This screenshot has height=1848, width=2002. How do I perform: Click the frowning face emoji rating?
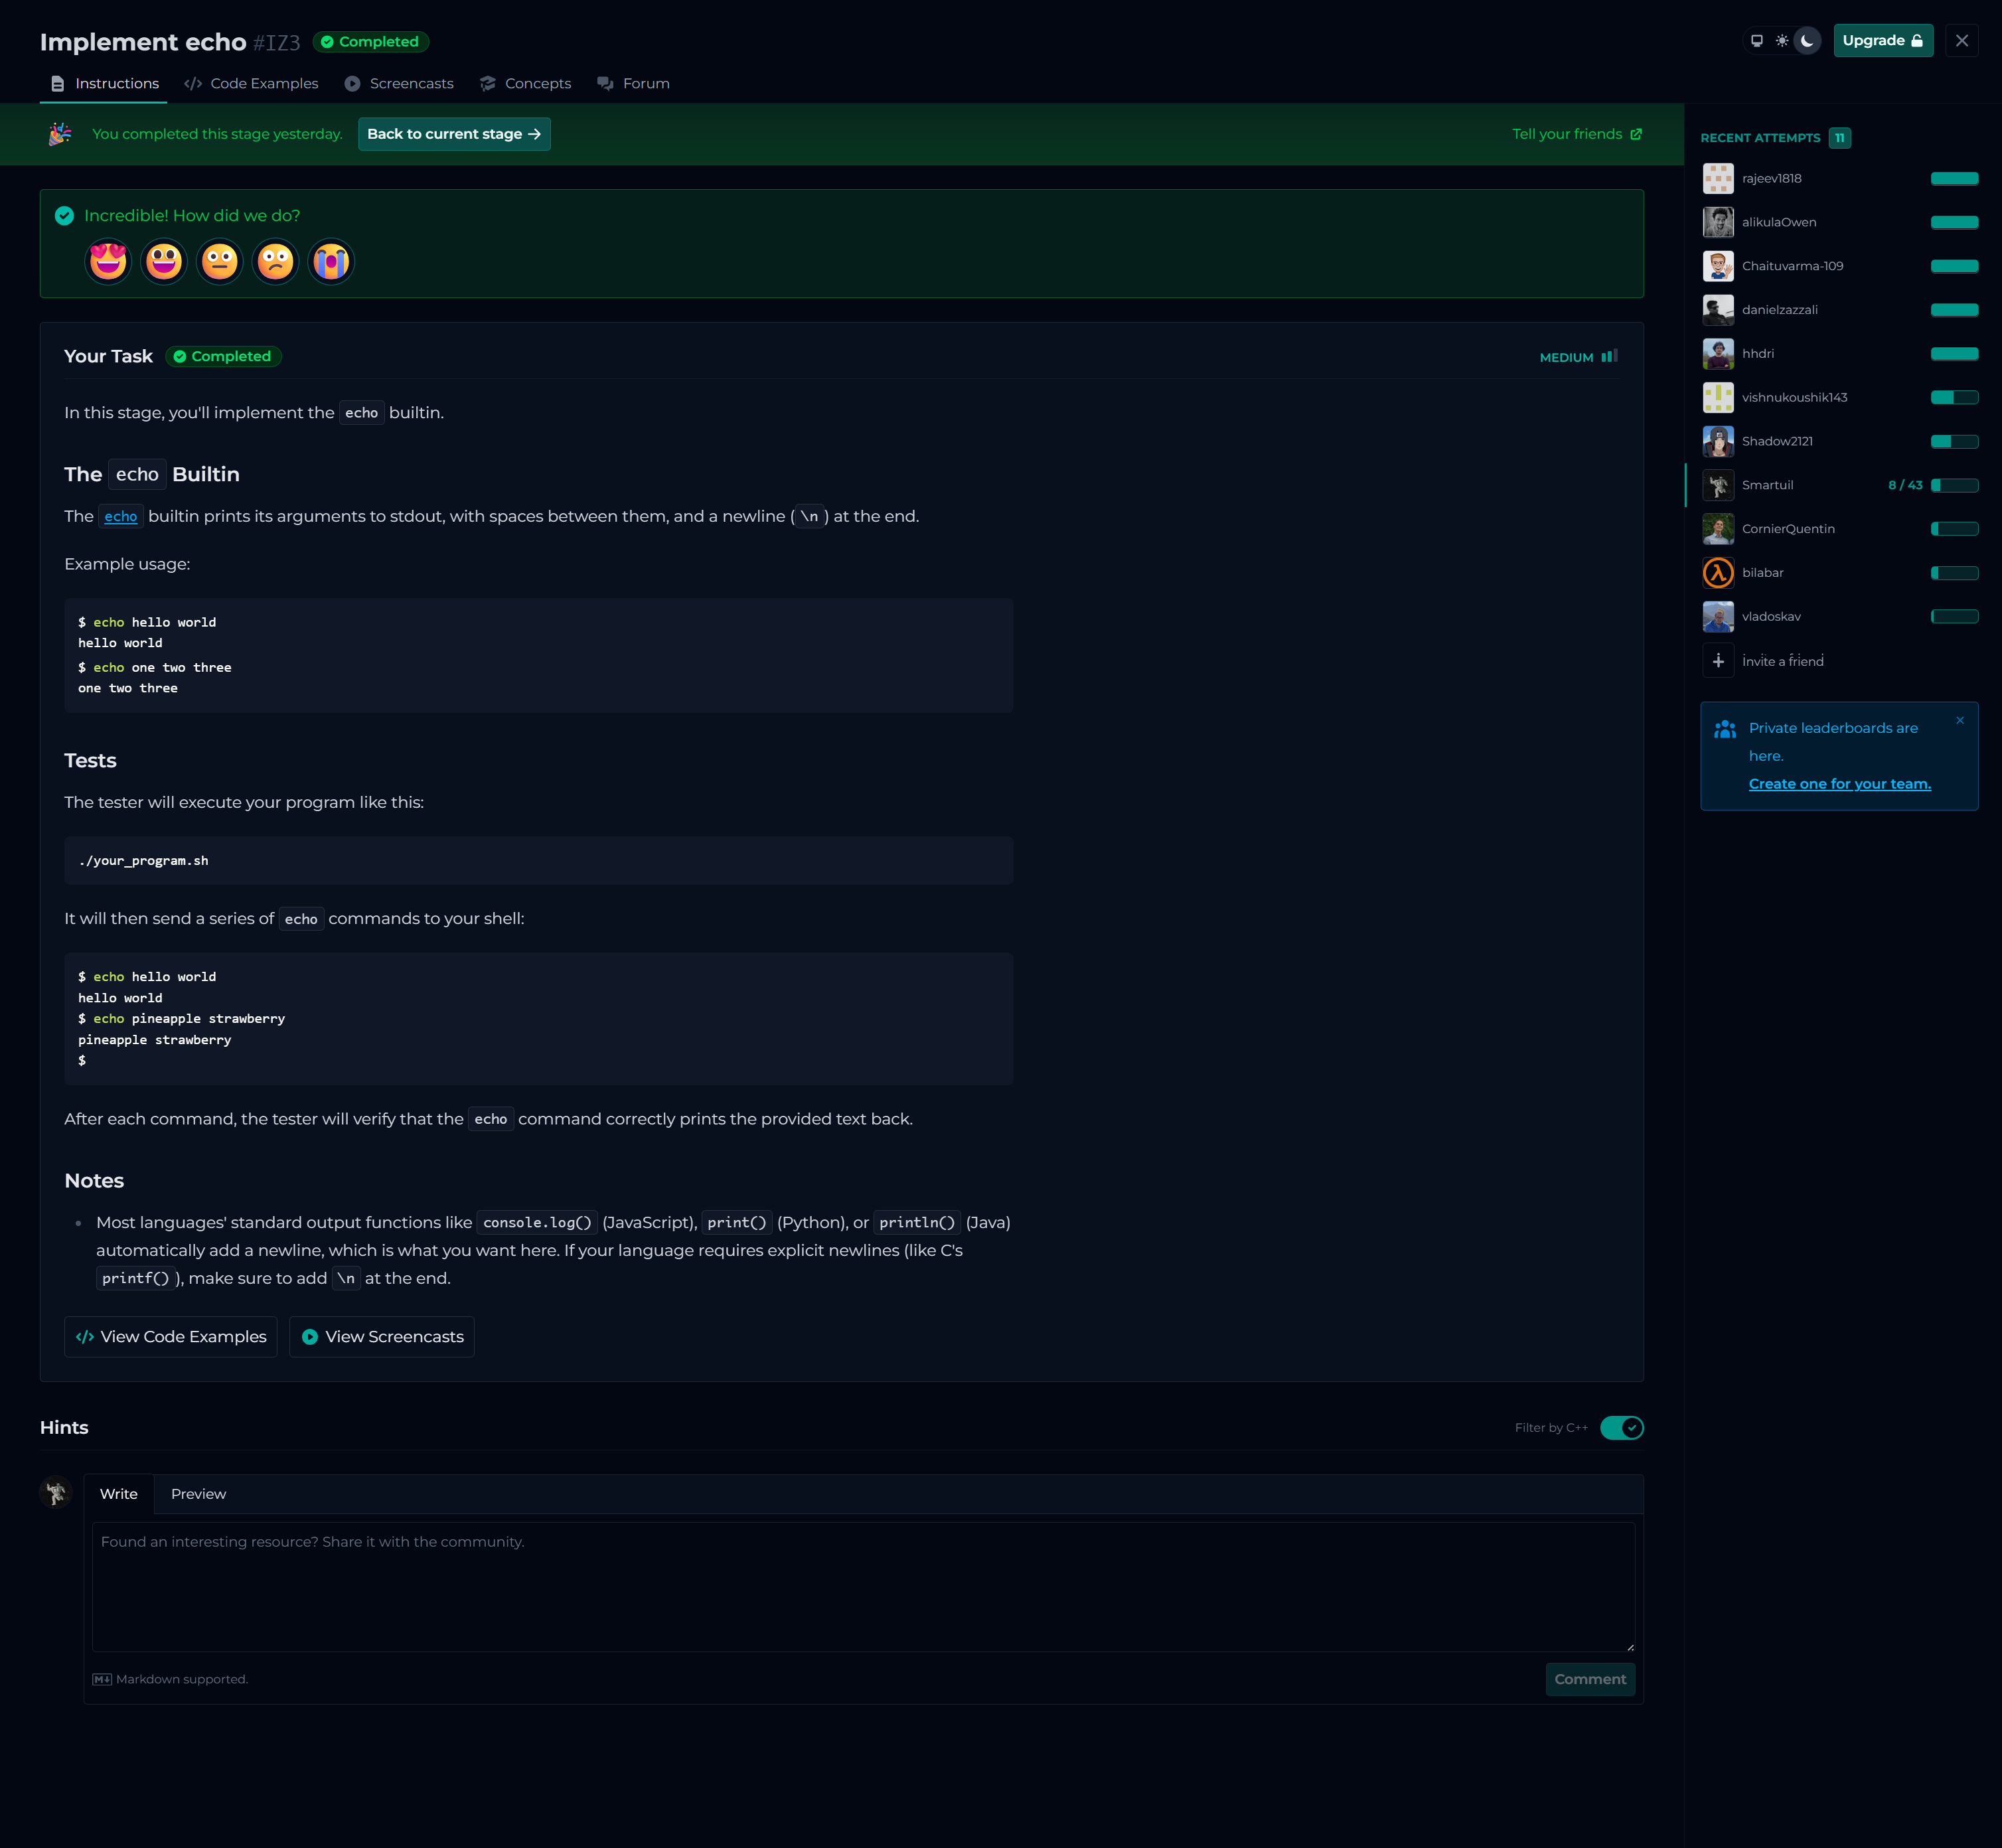[x=275, y=262]
